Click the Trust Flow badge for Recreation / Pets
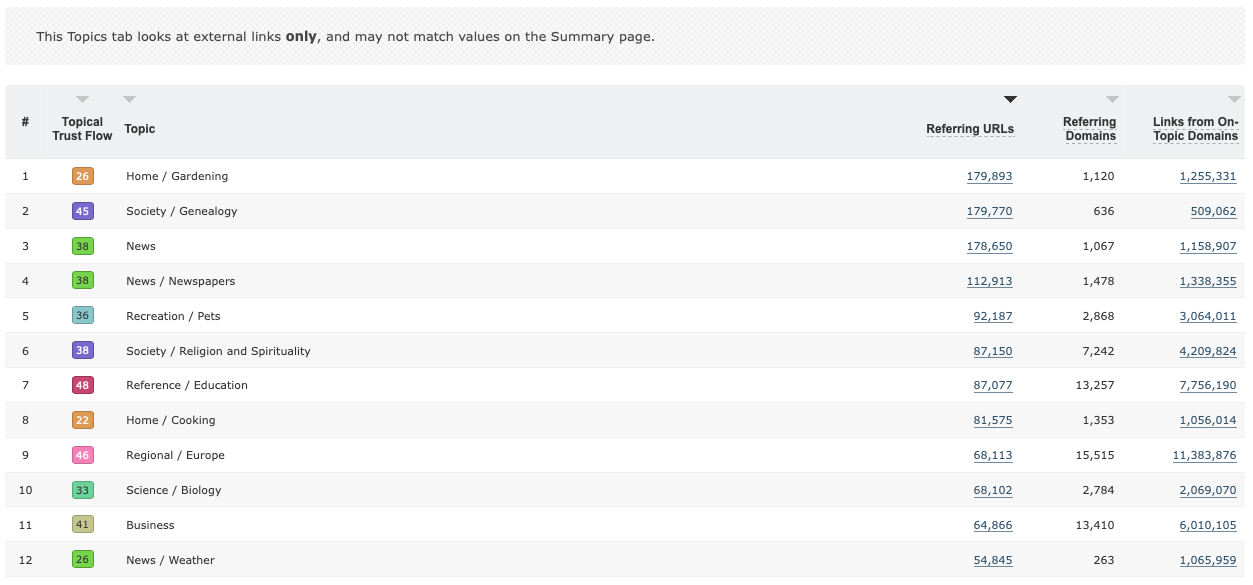The image size is (1253, 585). coord(83,316)
